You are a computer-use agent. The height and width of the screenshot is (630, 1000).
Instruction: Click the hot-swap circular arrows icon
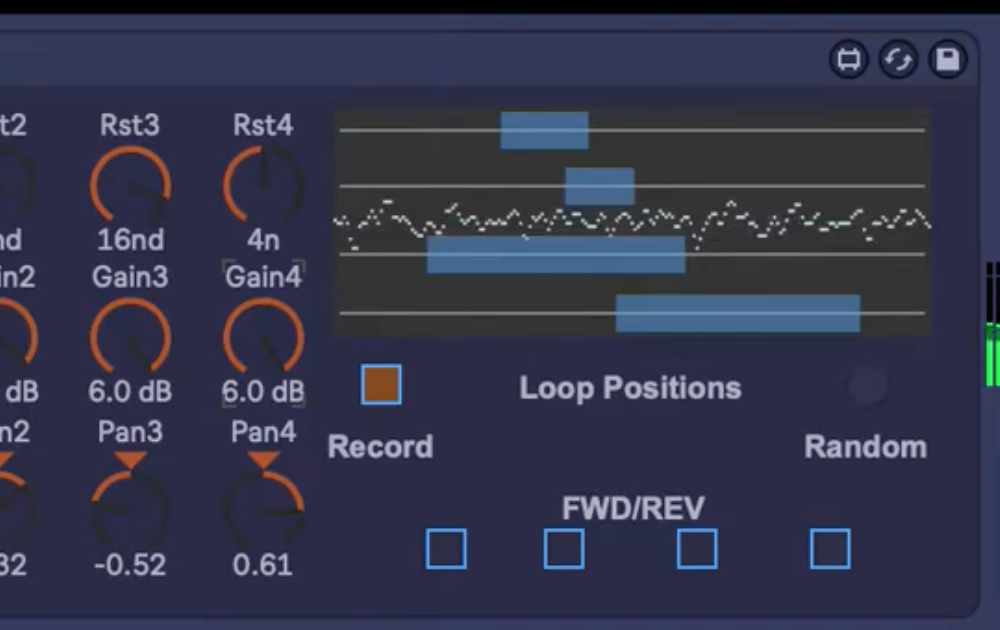(x=898, y=60)
